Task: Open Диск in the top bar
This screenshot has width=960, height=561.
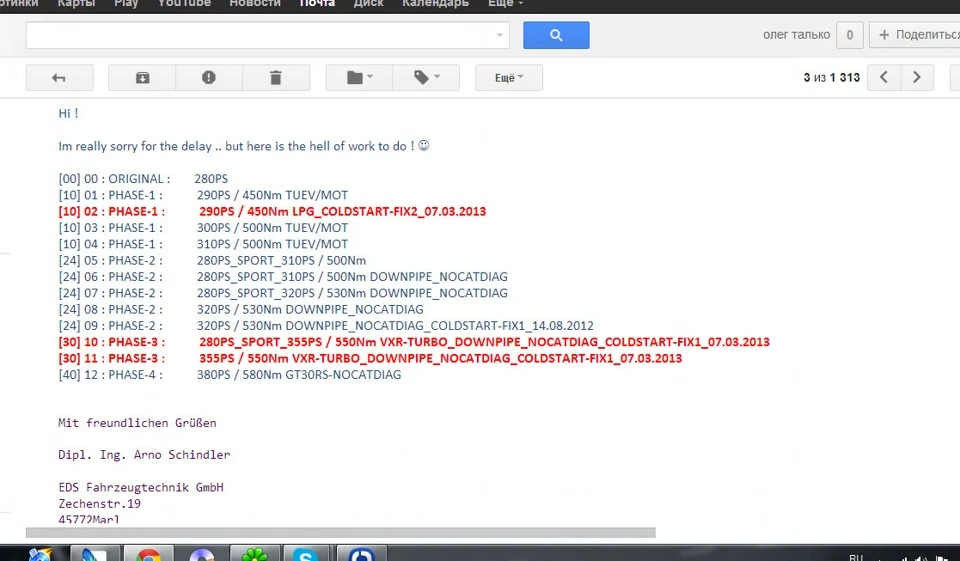Action: [369, 4]
